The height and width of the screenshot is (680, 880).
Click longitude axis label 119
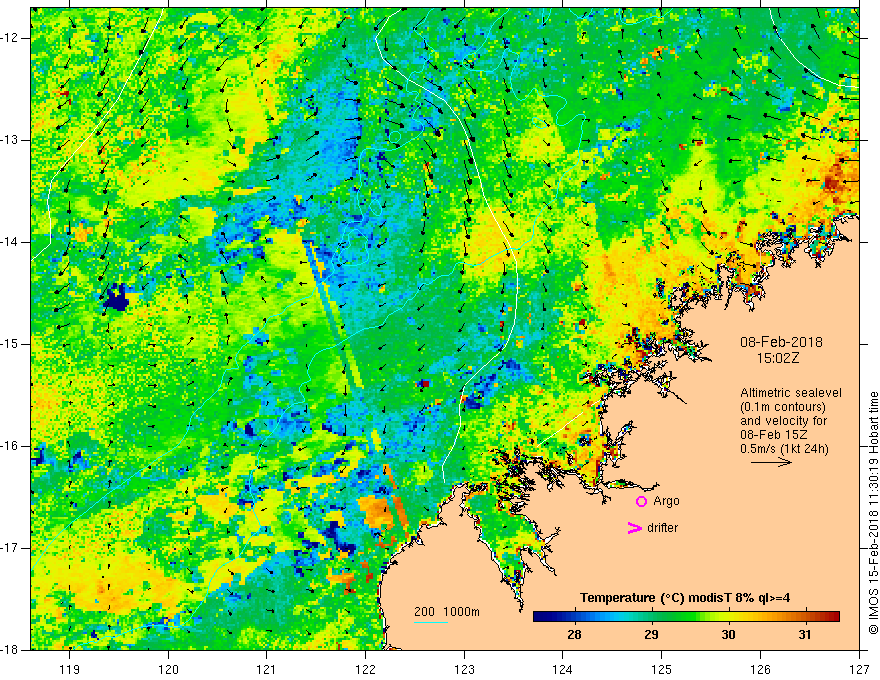70,669
